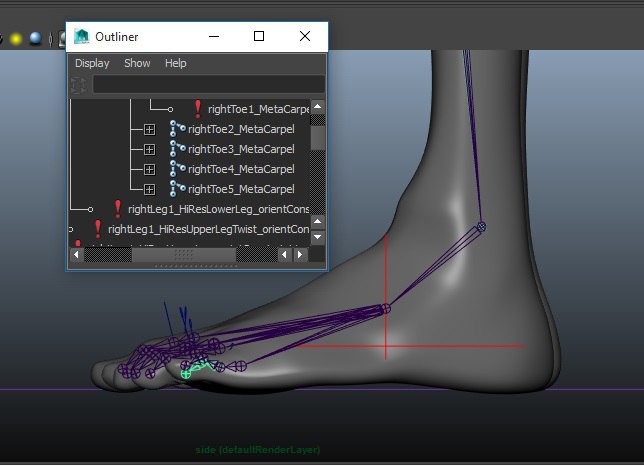Expand the rightToe5_MetaCarpel node
This screenshot has height=466, width=644.
click(150, 189)
